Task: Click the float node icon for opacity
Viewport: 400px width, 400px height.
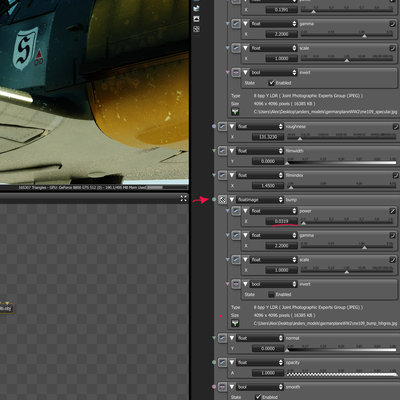Action: [x=222, y=362]
